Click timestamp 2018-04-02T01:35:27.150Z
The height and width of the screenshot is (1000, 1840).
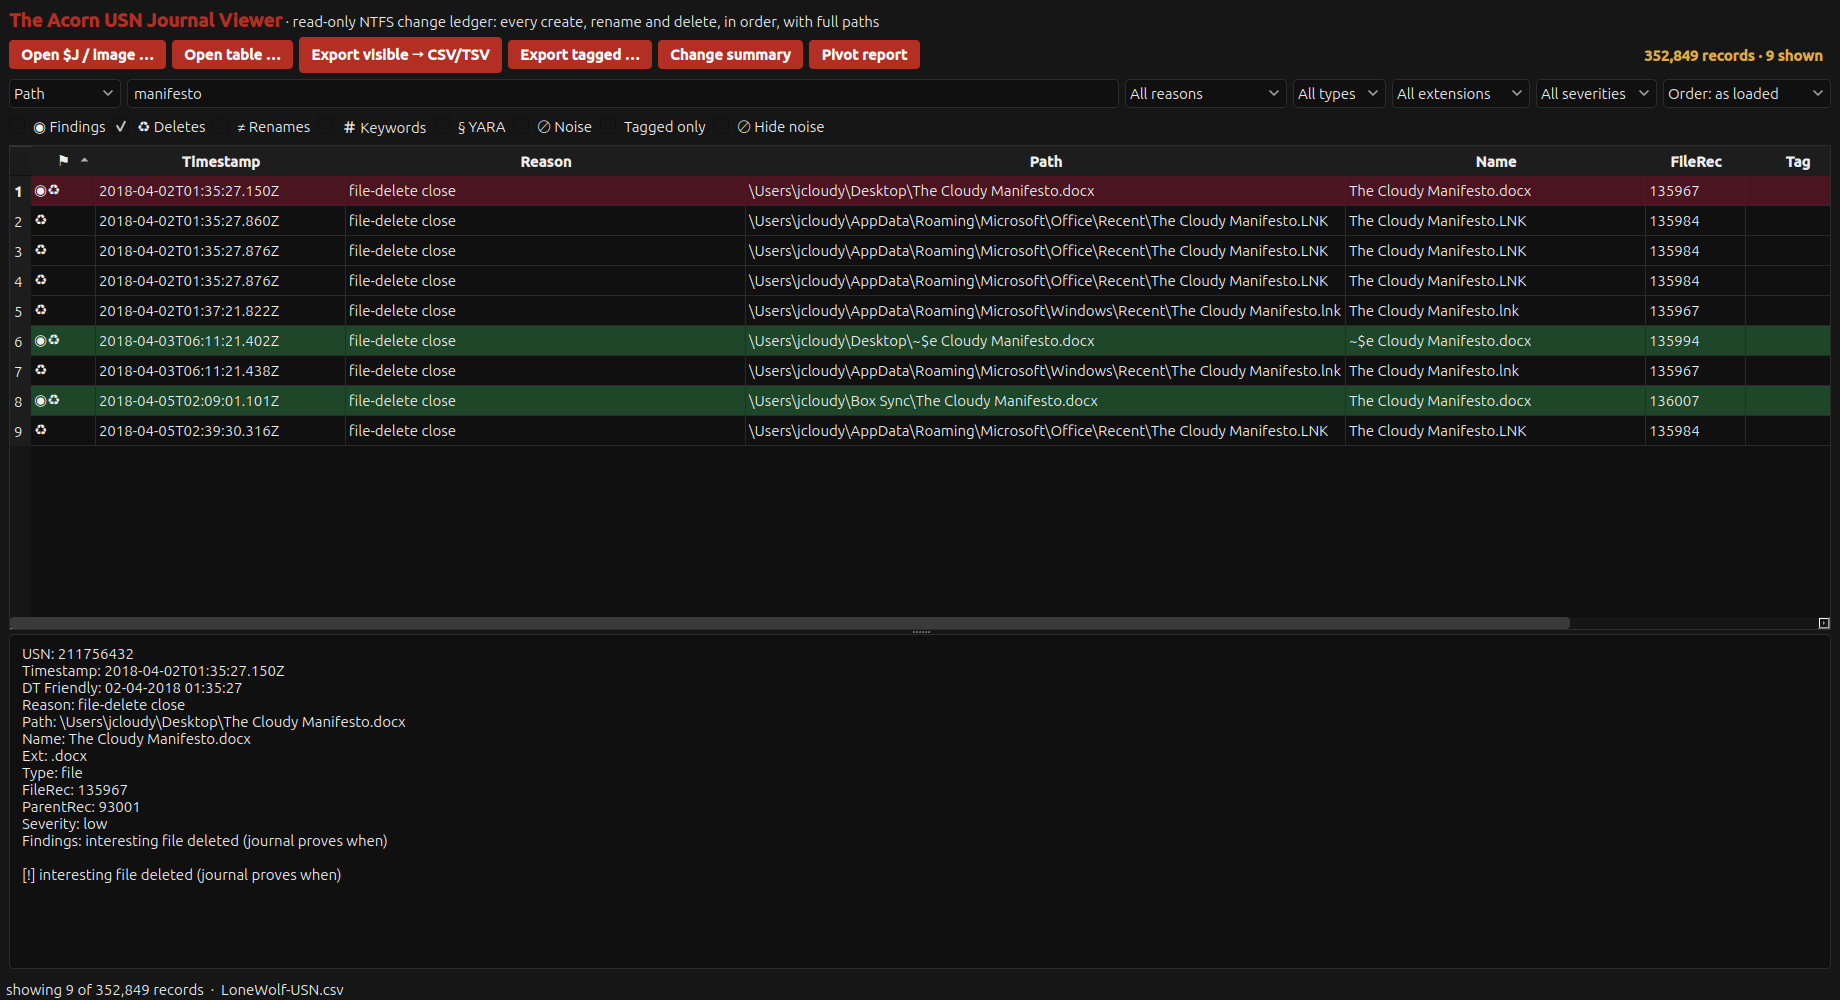pyautogui.click(x=189, y=191)
